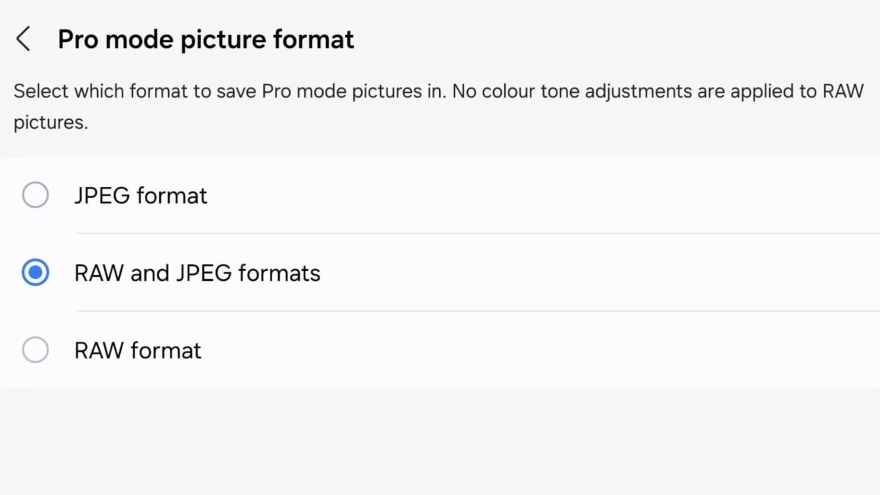Click blank space right of "RAW and JPEG formats"
880x495 pixels.
pyautogui.click(x=600, y=273)
